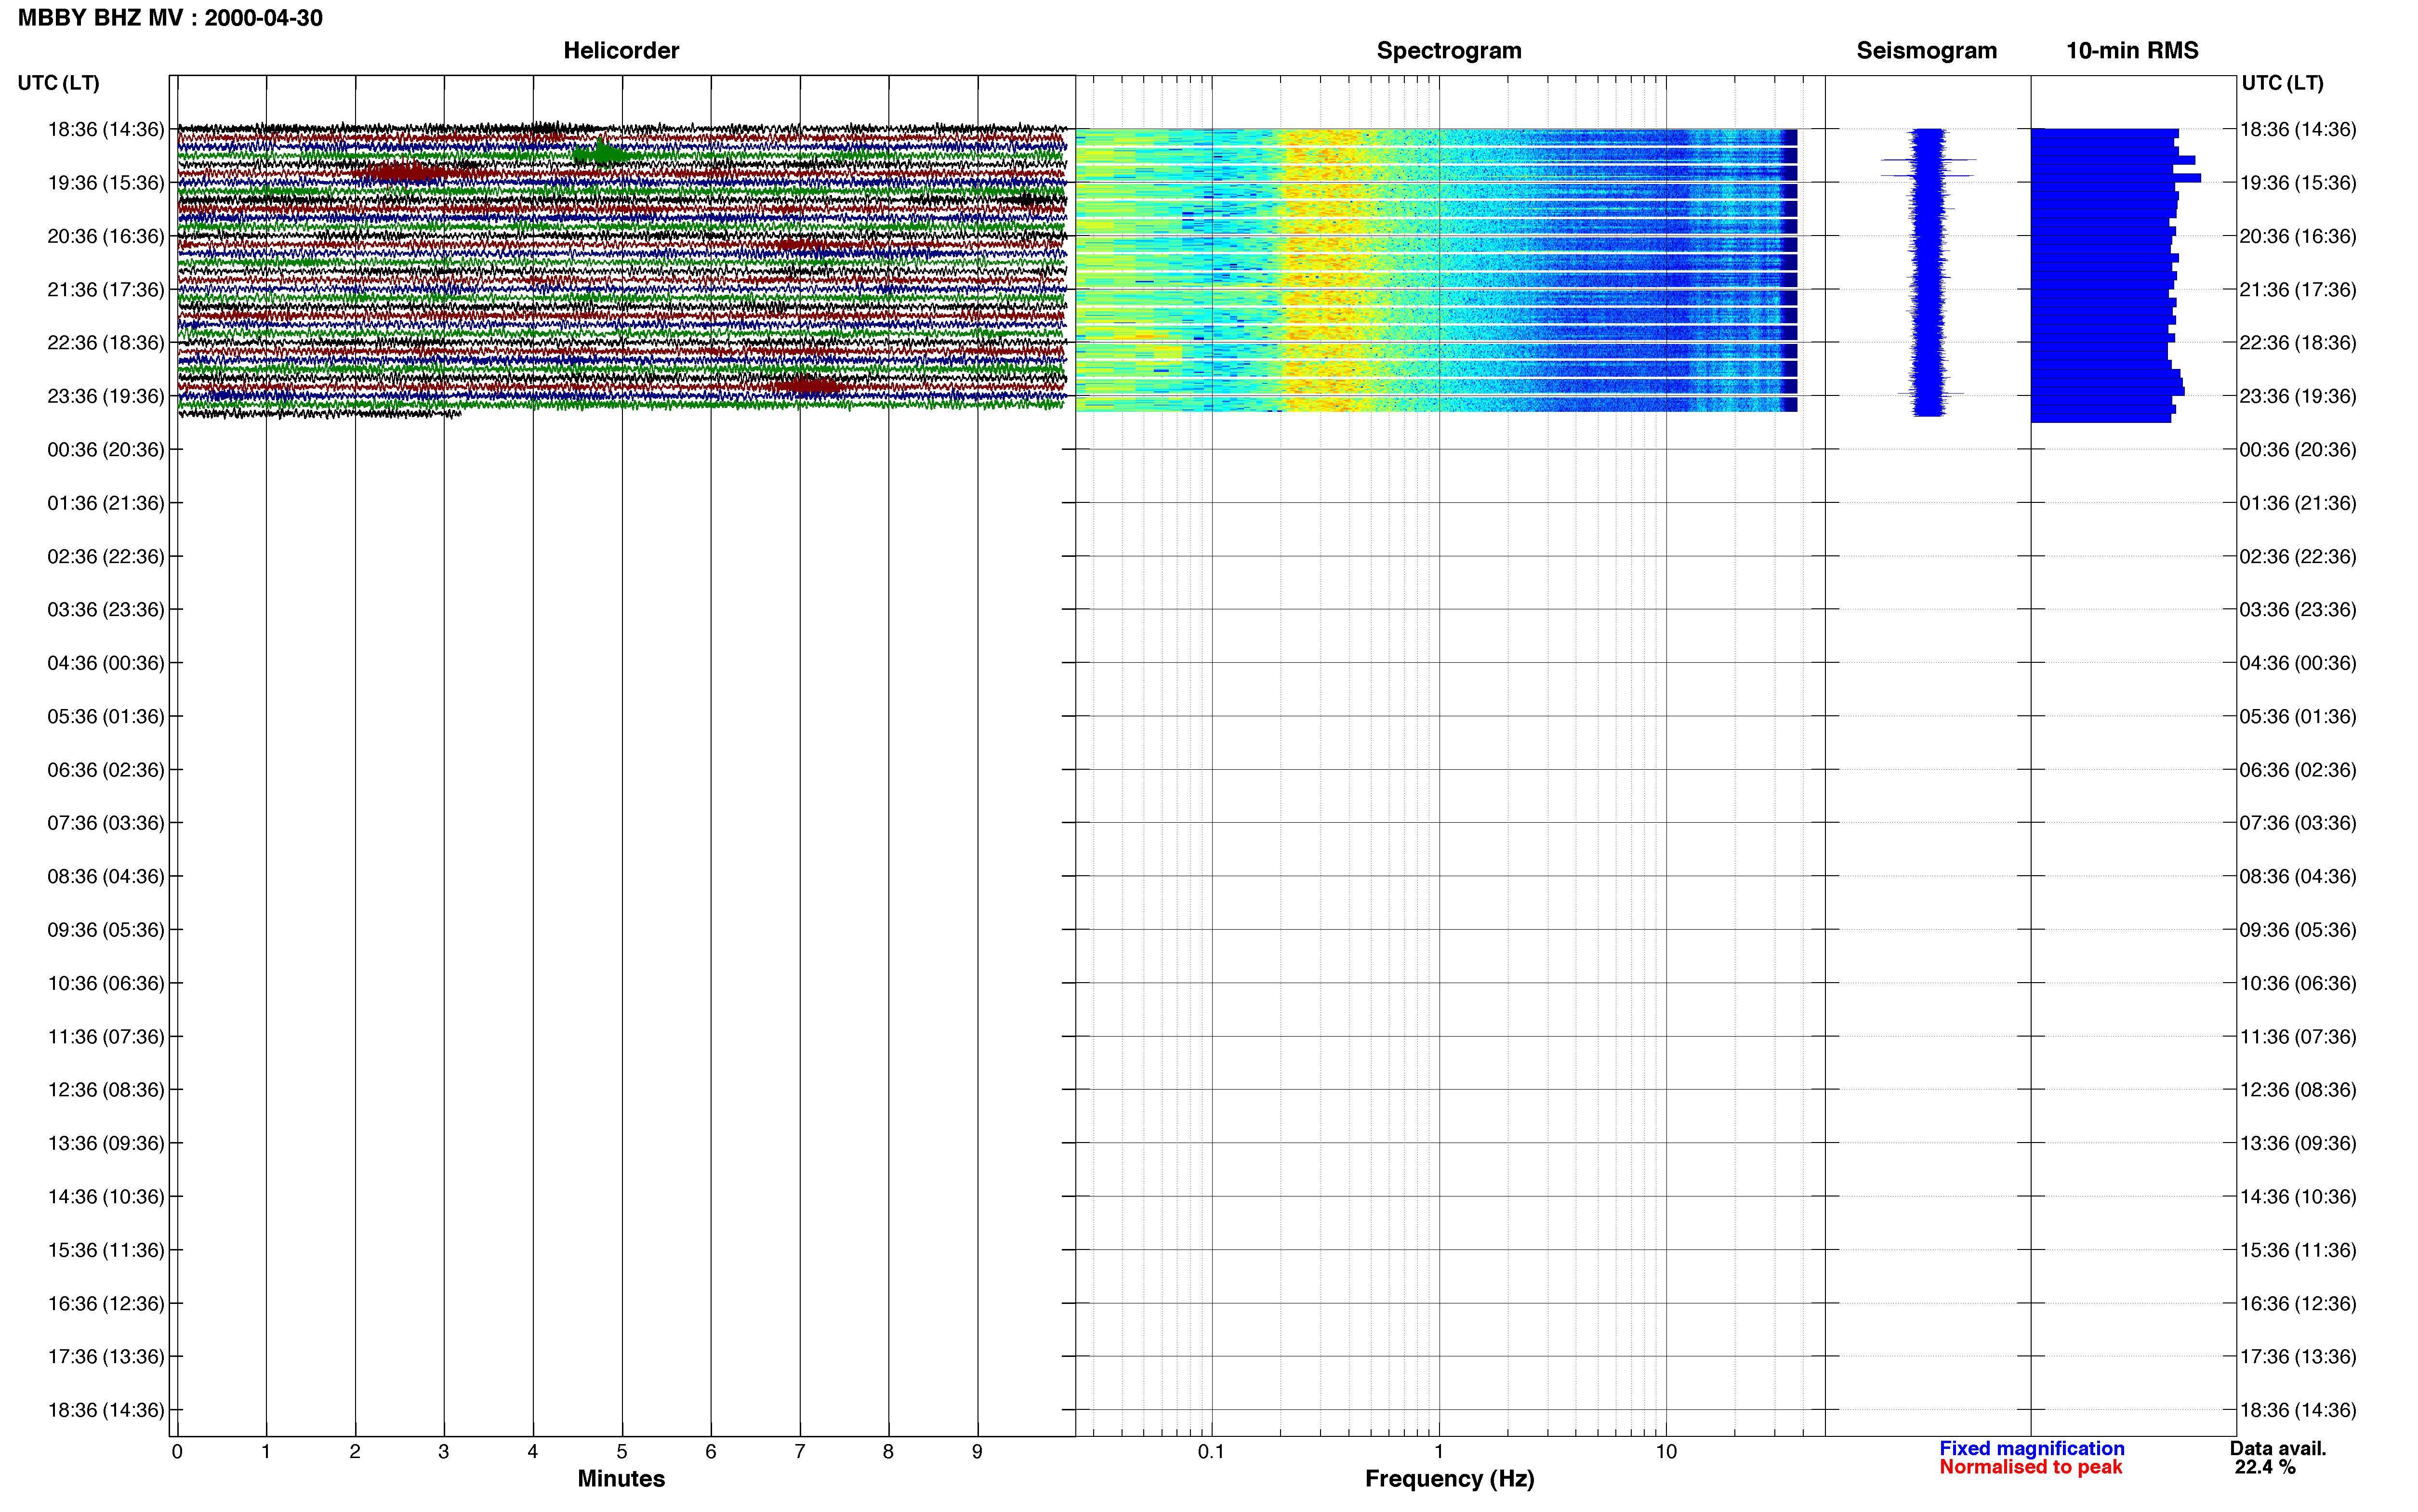Click the blue Fixed magnification legend text

tap(2031, 1448)
